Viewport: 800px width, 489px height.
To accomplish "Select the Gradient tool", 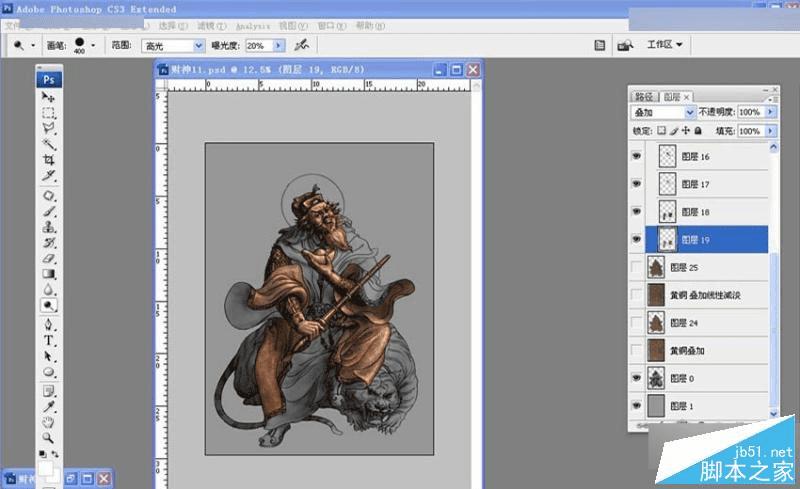I will (48, 274).
